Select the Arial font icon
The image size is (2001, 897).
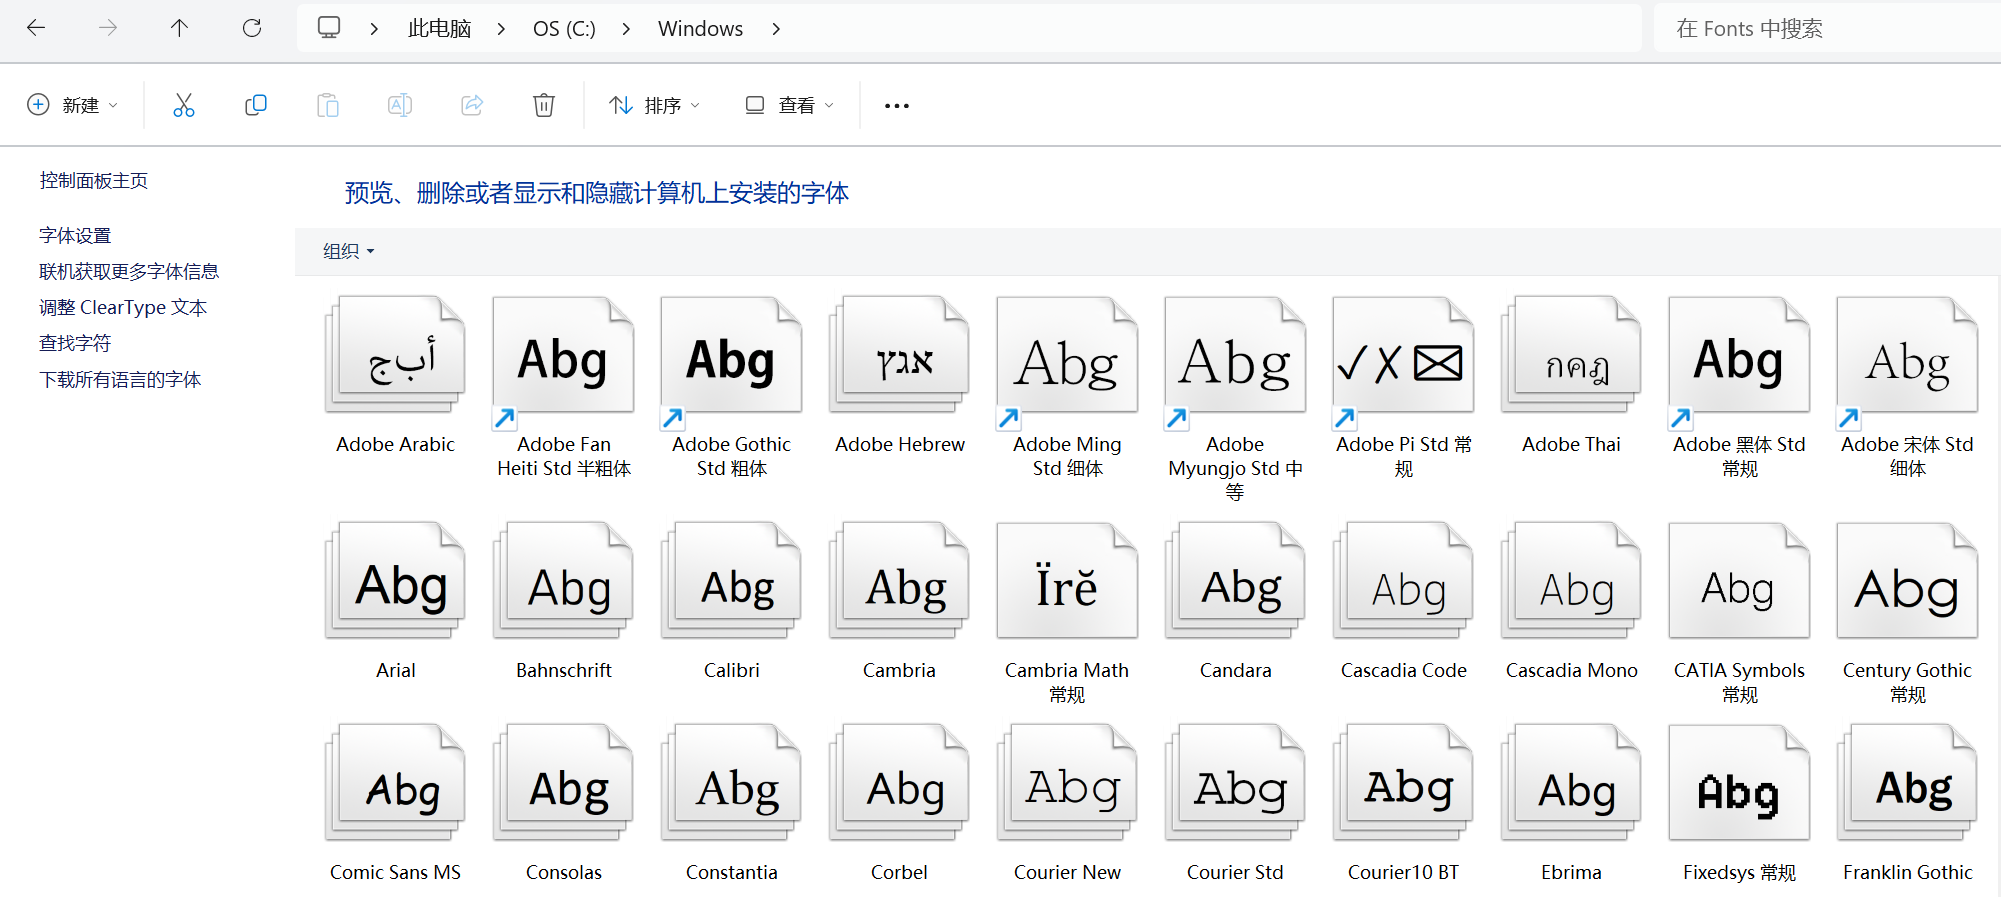coord(396,581)
